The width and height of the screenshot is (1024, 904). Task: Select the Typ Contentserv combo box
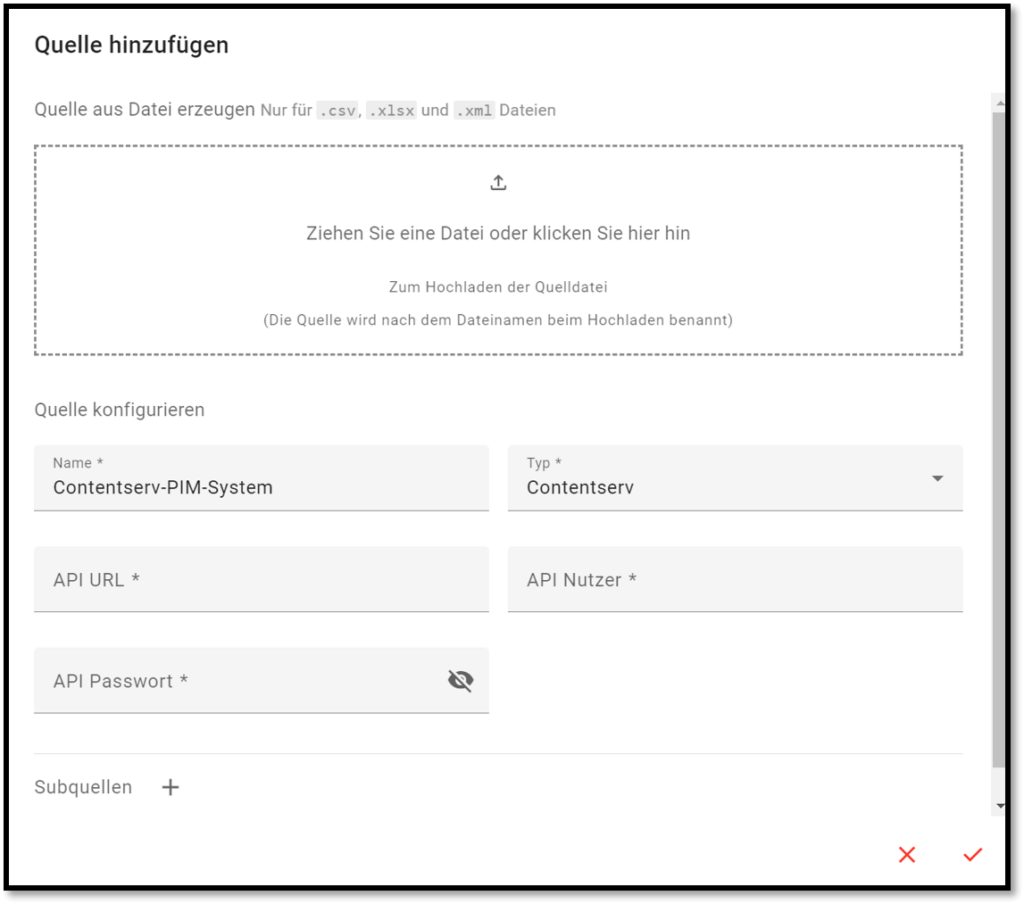pos(735,478)
